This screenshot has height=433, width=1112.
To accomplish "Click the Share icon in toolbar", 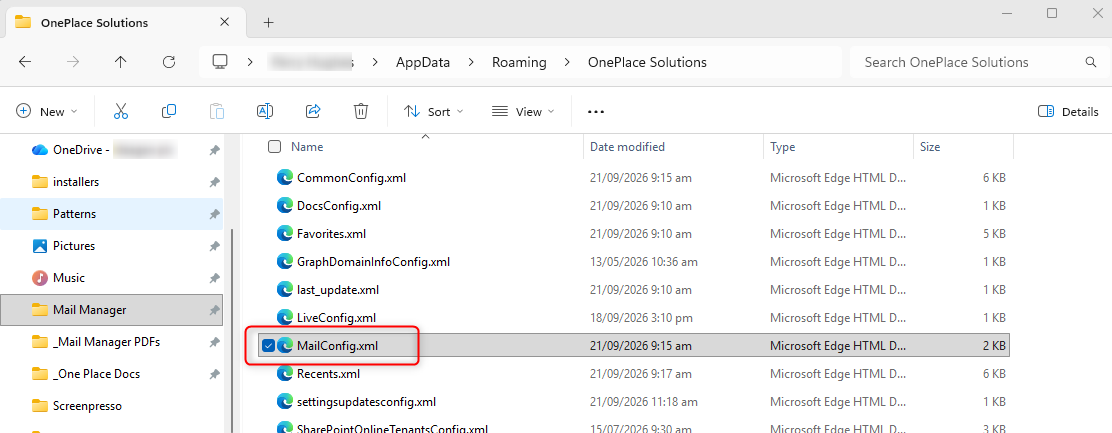I will [313, 111].
